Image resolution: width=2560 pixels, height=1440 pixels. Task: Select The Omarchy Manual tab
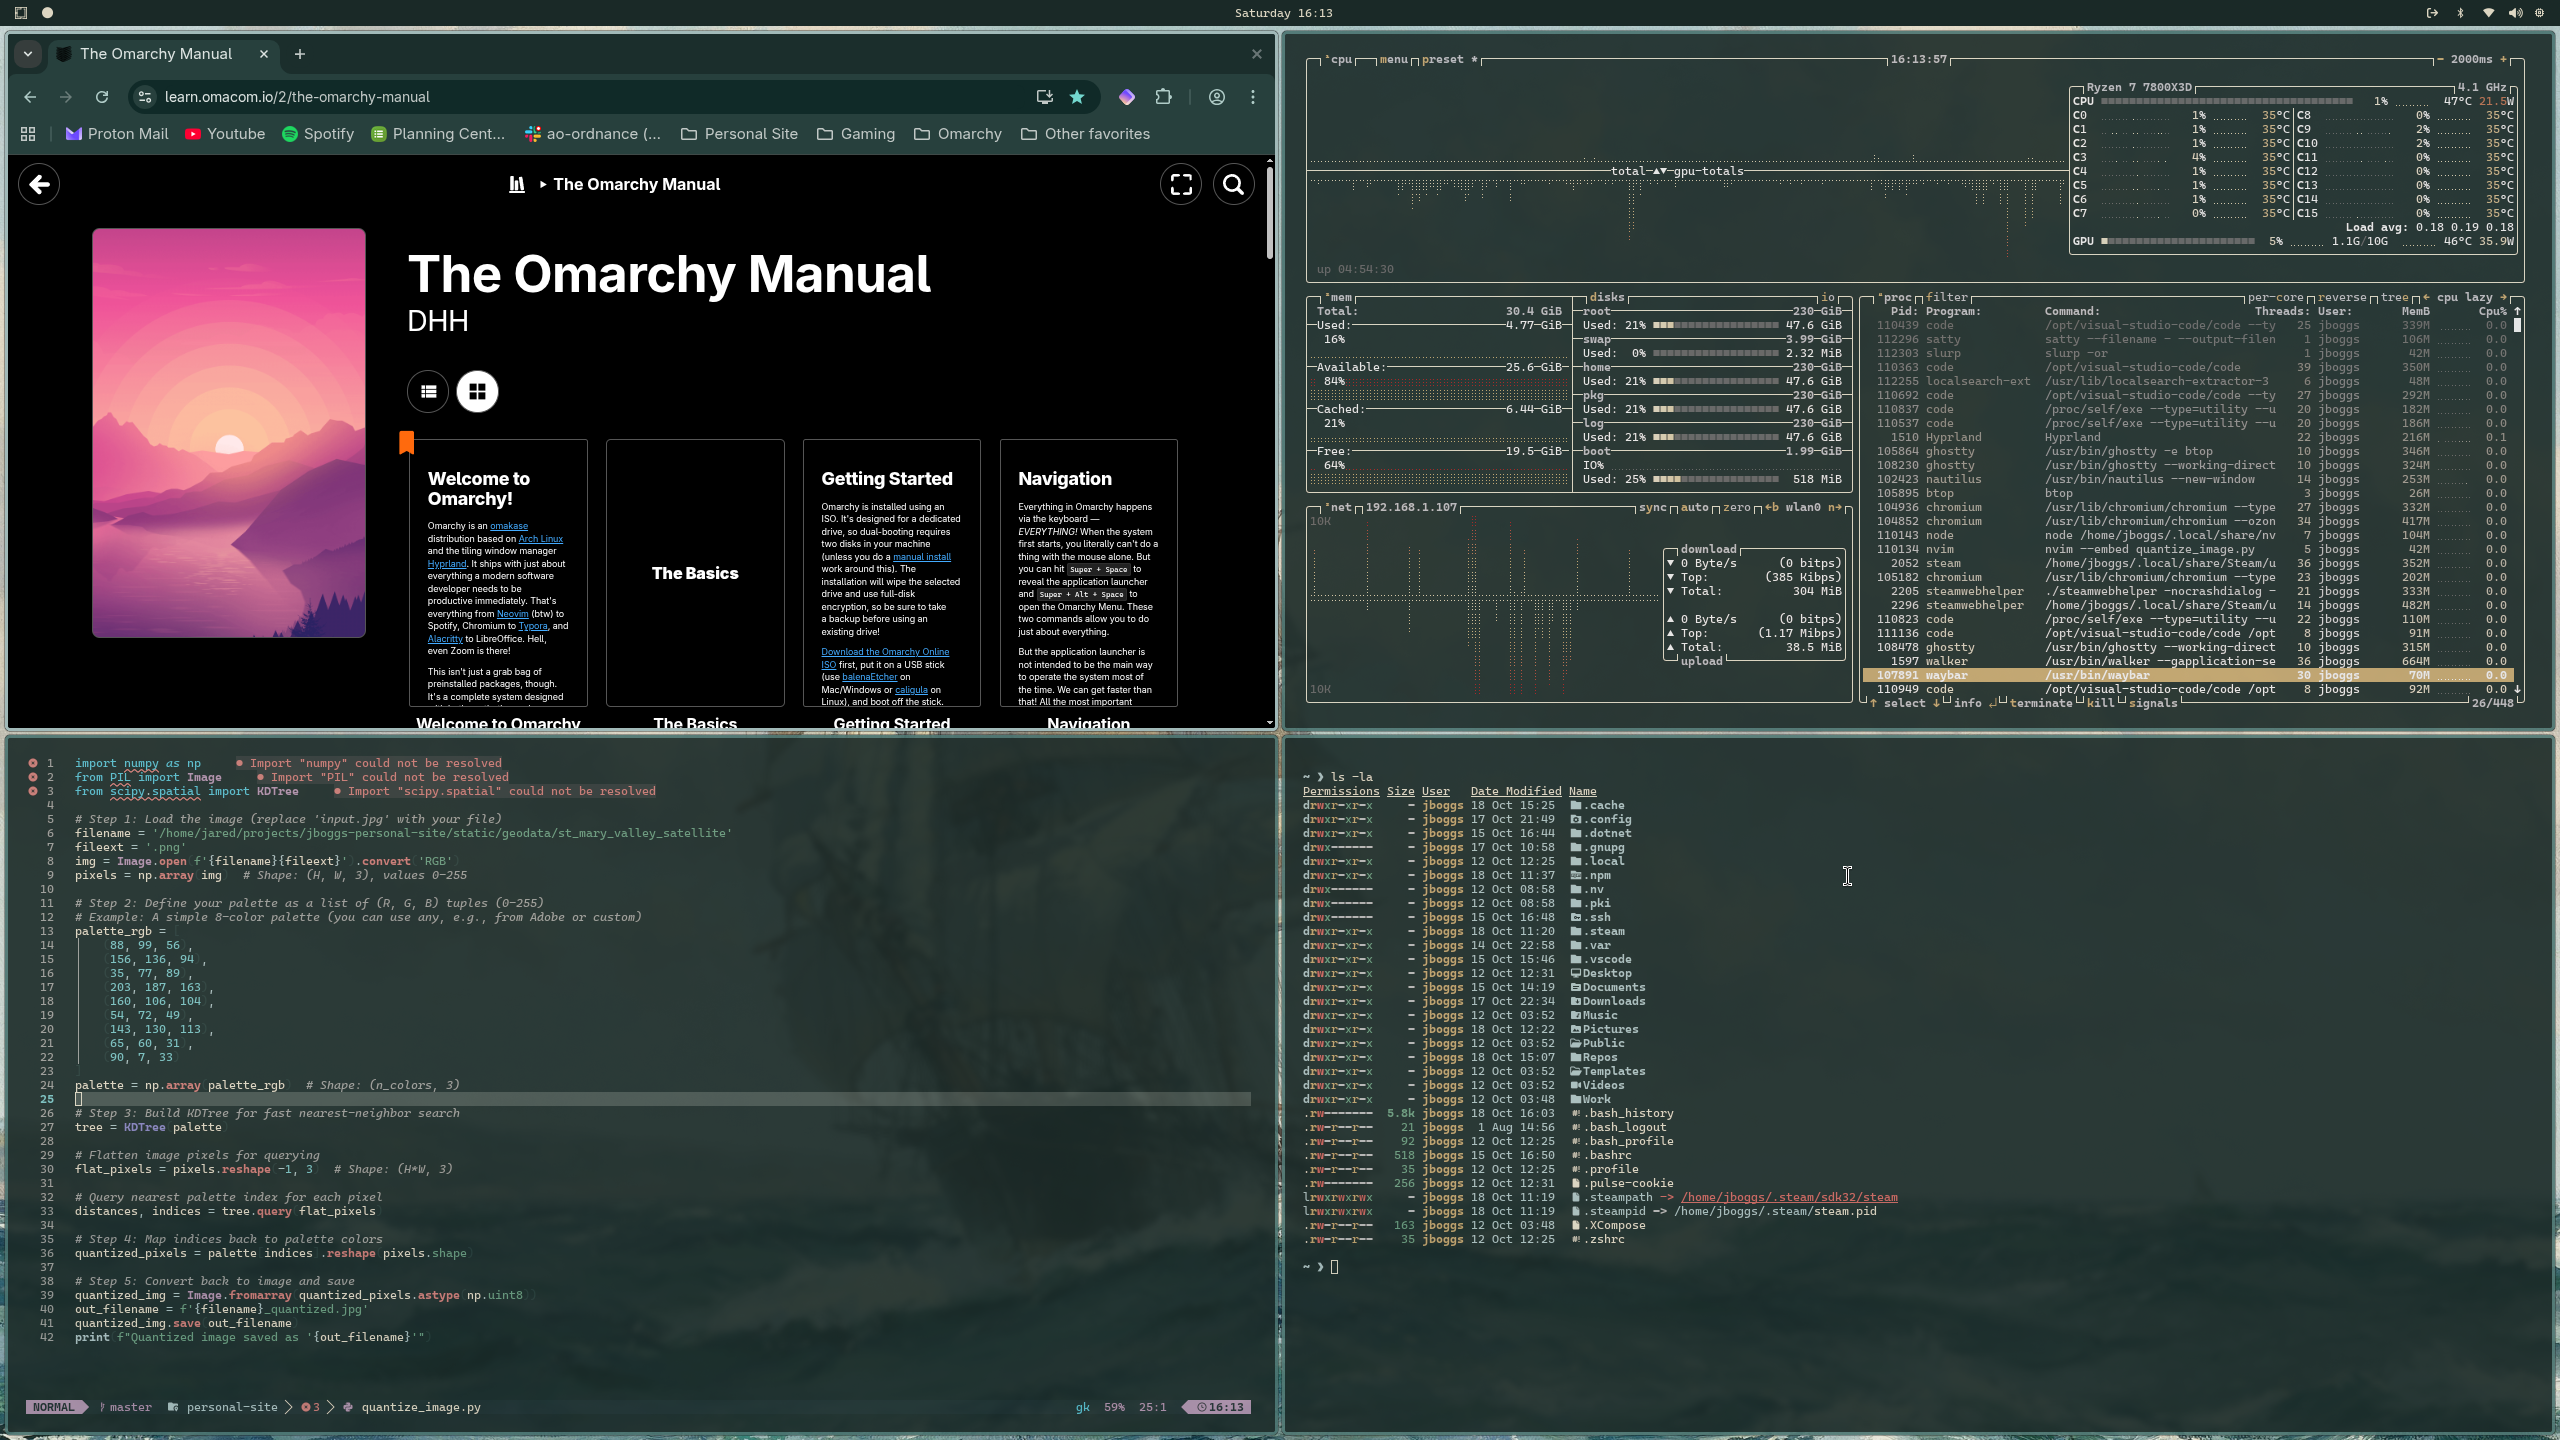tap(156, 54)
